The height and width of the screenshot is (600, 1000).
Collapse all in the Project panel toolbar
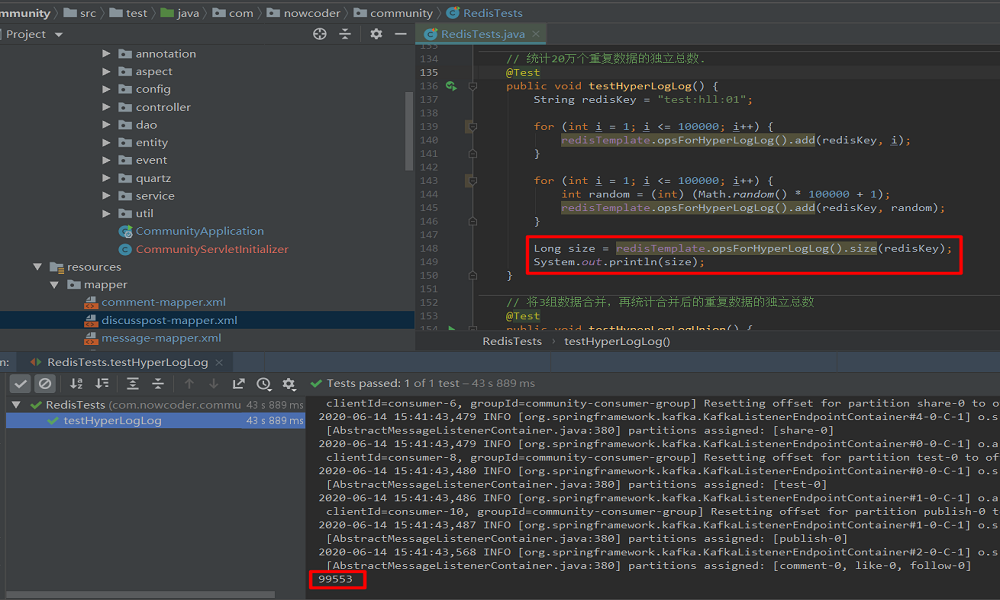click(345, 34)
